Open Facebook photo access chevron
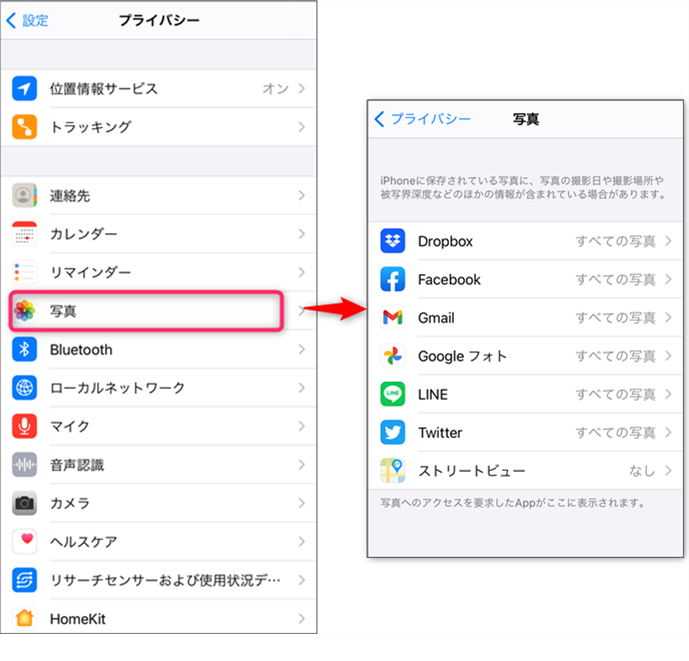The width and height of the screenshot is (689, 661). pyautogui.click(x=668, y=279)
